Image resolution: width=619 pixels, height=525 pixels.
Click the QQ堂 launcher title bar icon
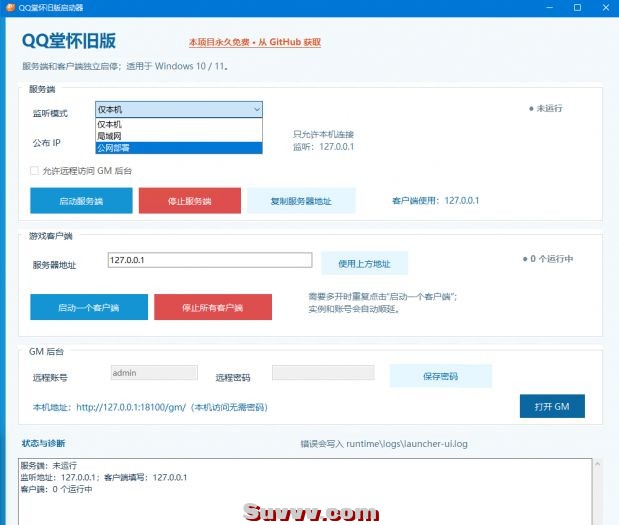click(x=10, y=8)
